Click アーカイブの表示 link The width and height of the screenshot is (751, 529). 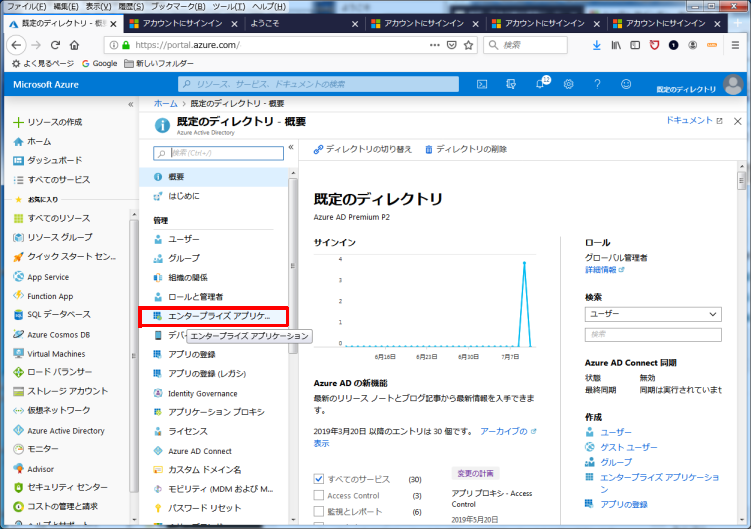click(503, 431)
